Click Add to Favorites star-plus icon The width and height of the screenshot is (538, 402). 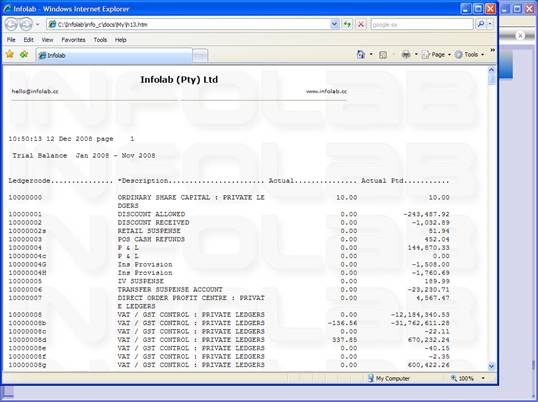tap(24, 54)
